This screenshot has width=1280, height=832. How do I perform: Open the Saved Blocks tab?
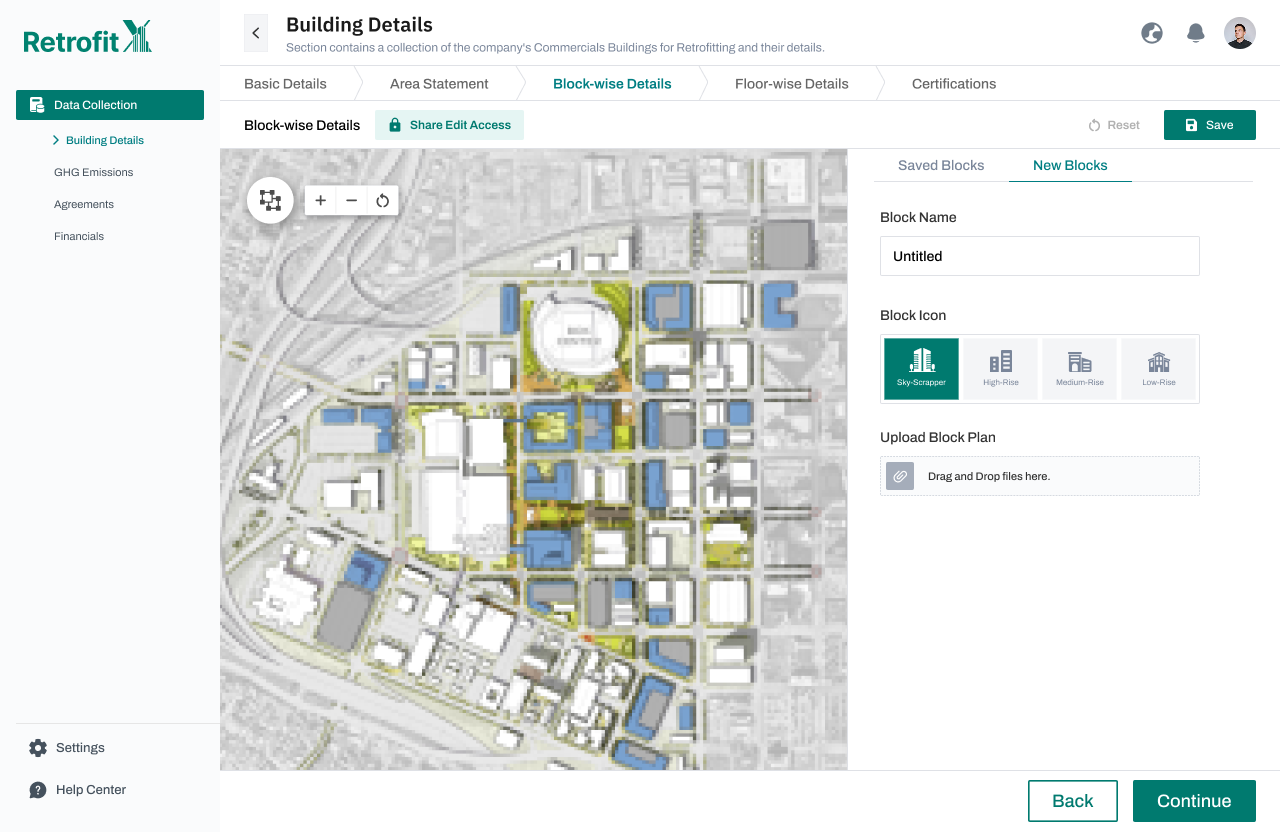click(941, 165)
